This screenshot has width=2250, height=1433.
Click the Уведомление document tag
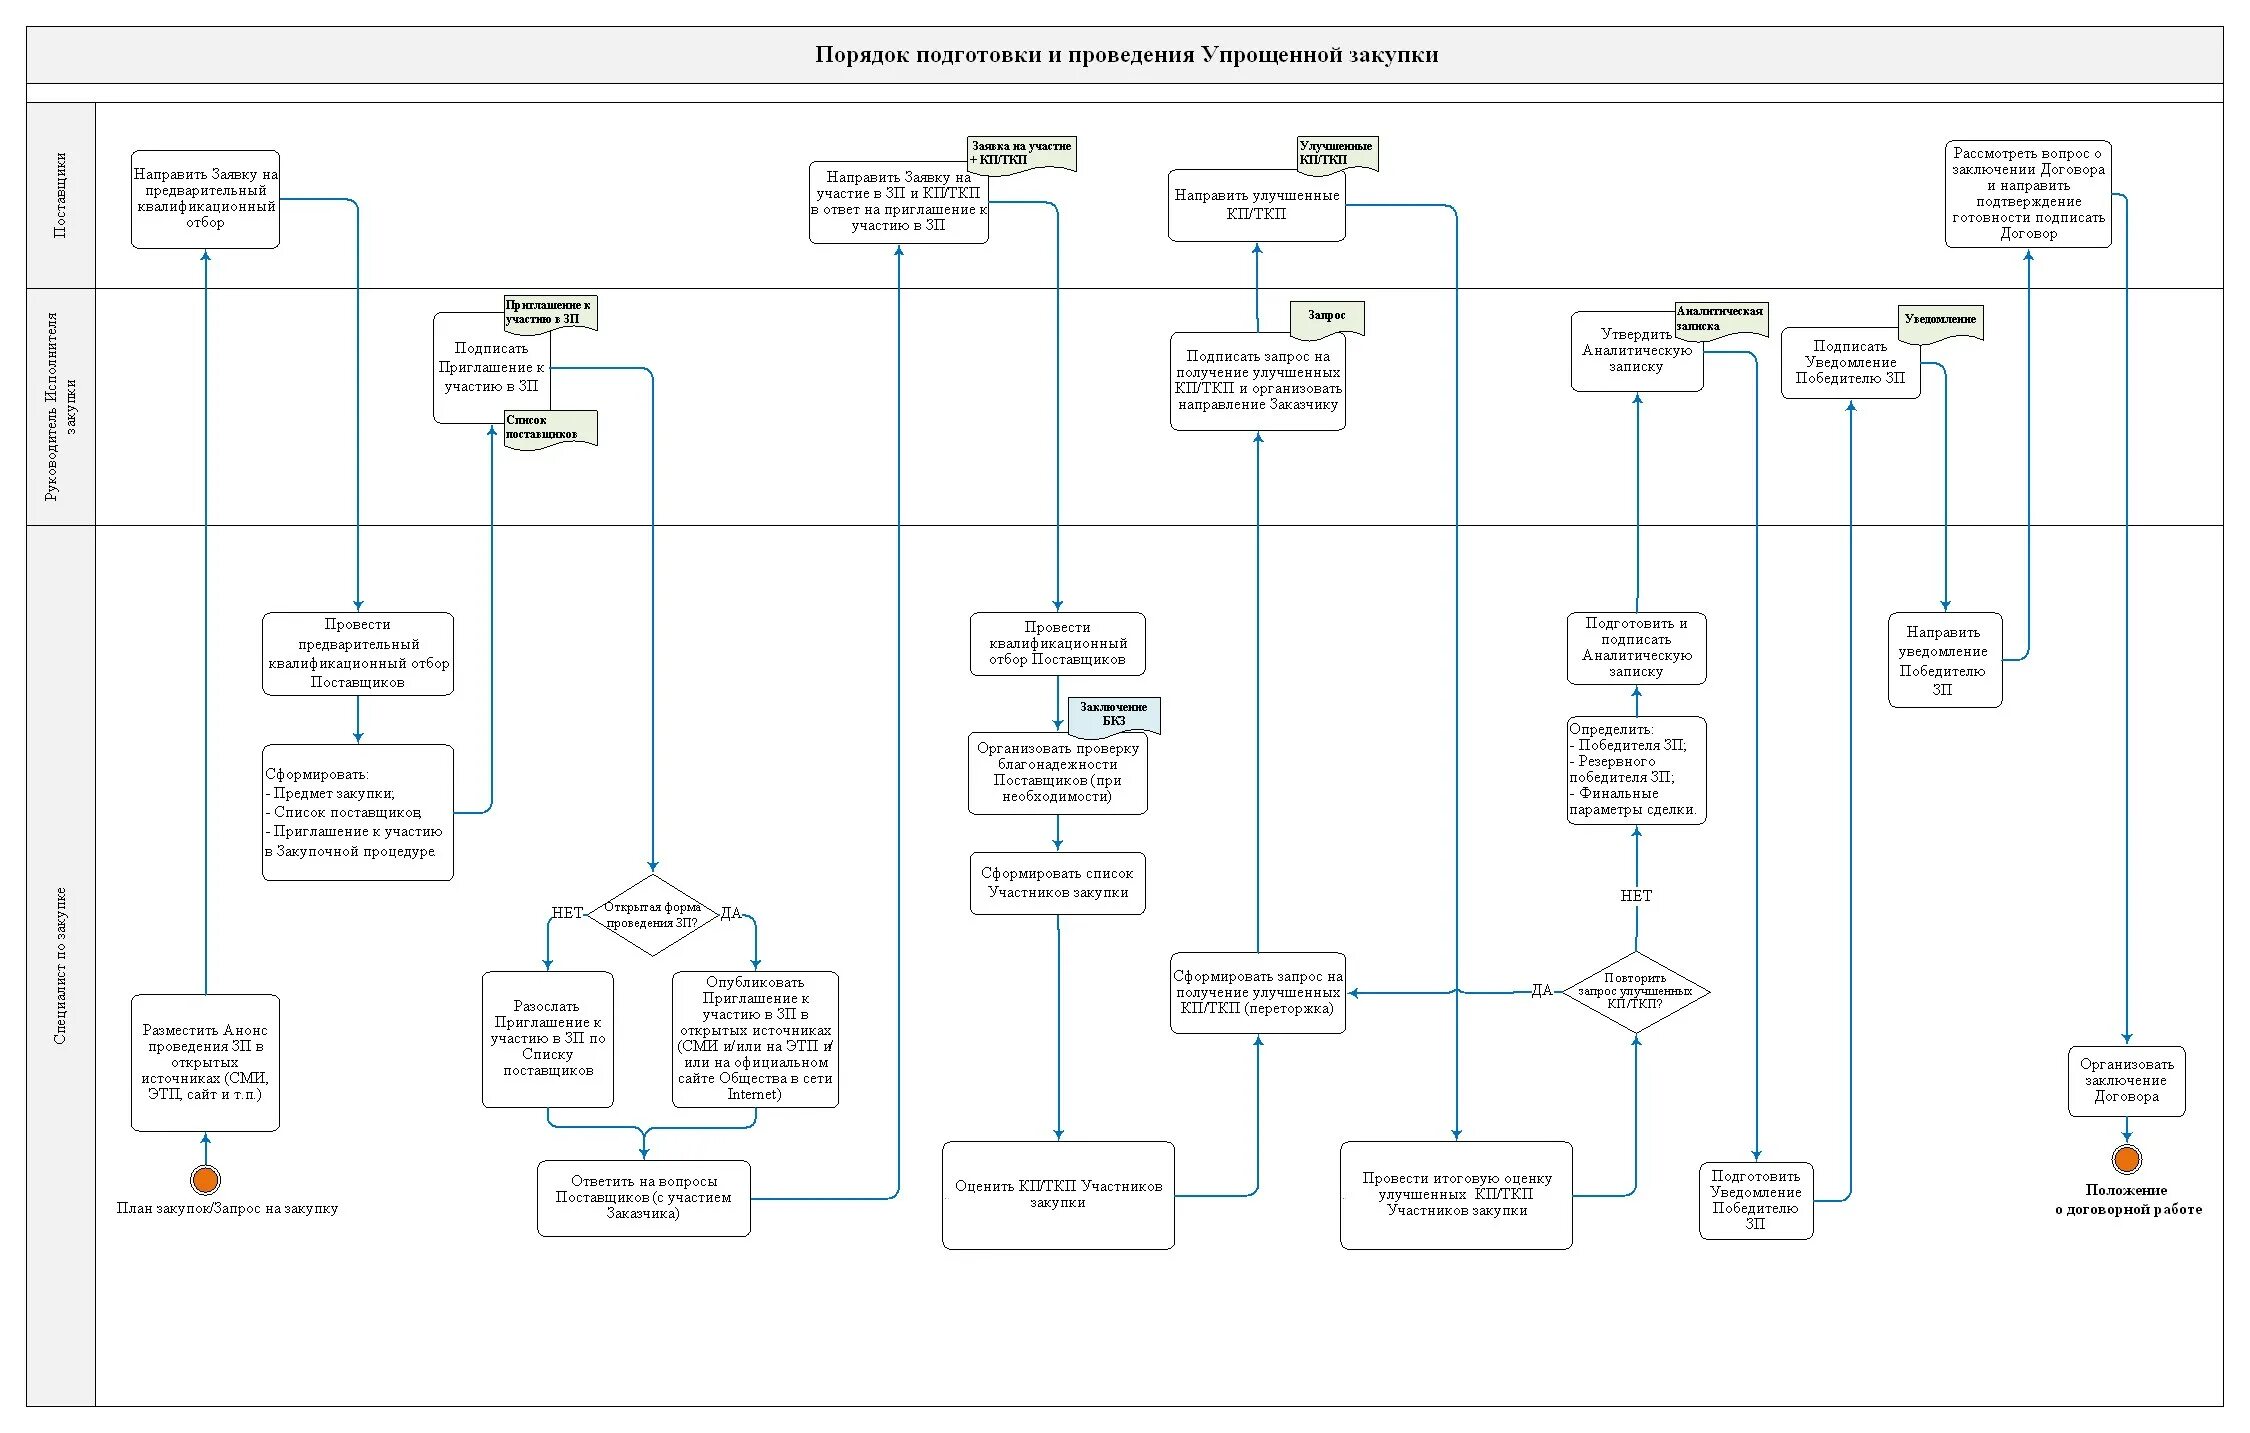1940,321
